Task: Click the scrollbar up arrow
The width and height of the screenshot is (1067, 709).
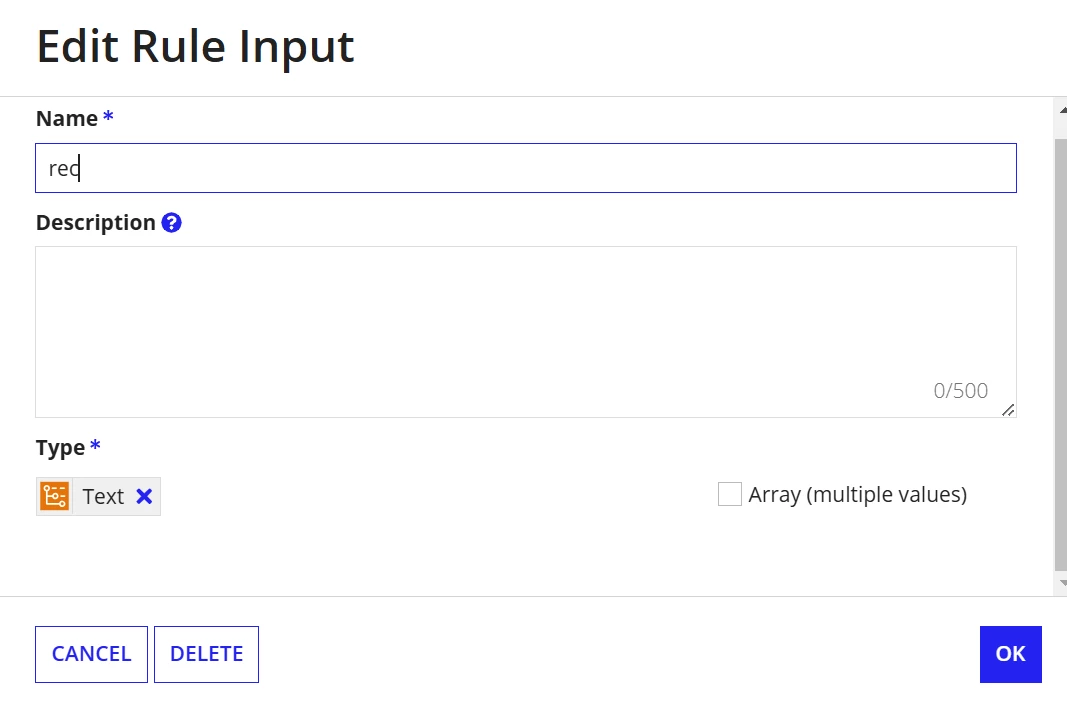Action: pos(1062,110)
